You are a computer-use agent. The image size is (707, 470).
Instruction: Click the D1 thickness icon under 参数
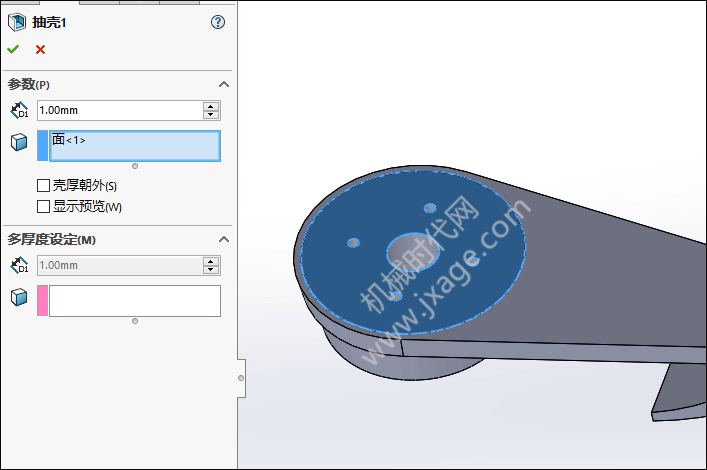point(19,111)
